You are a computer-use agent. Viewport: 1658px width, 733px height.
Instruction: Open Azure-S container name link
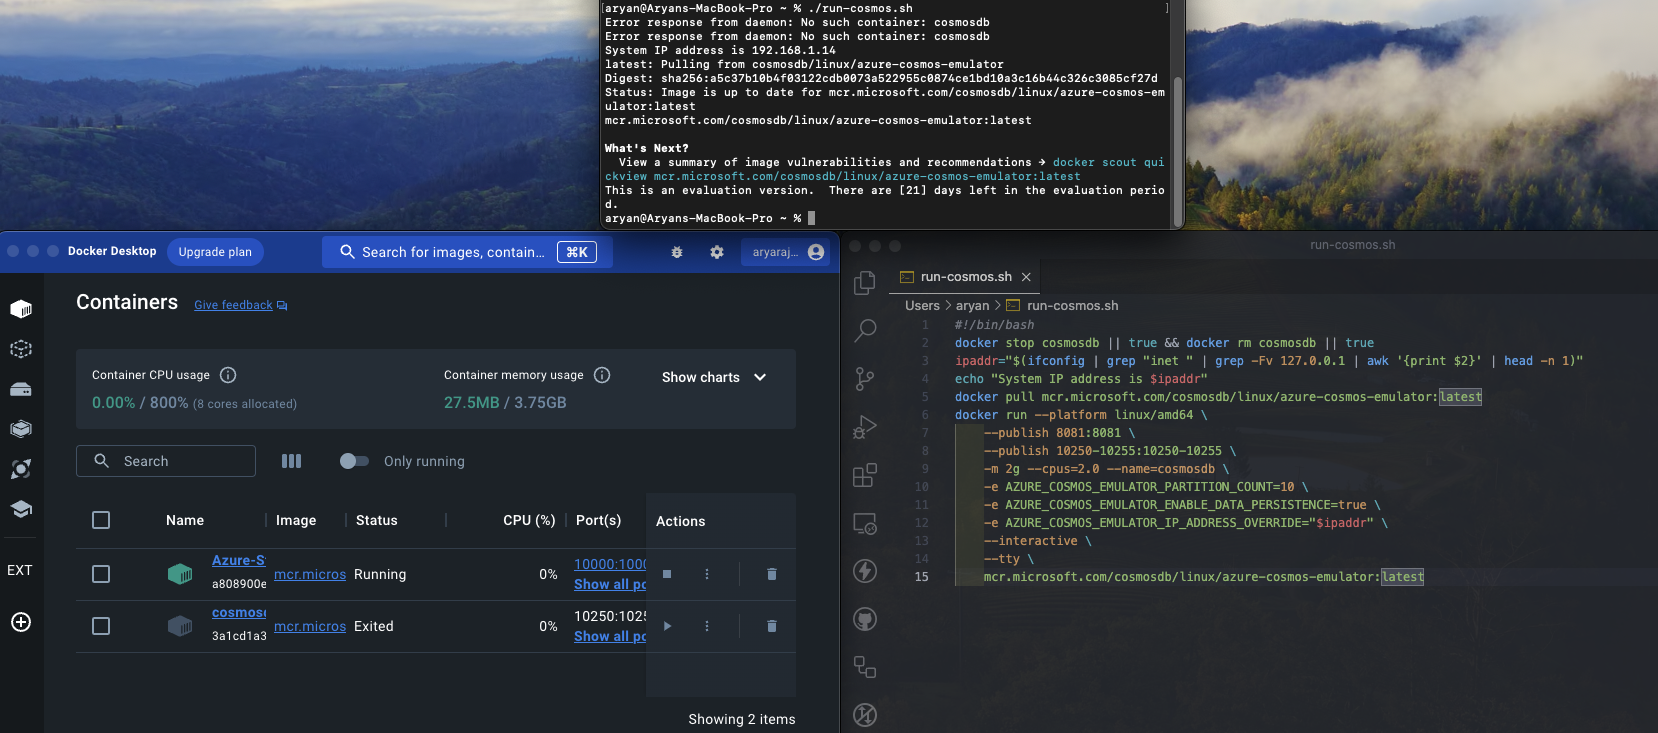click(238, 560)
